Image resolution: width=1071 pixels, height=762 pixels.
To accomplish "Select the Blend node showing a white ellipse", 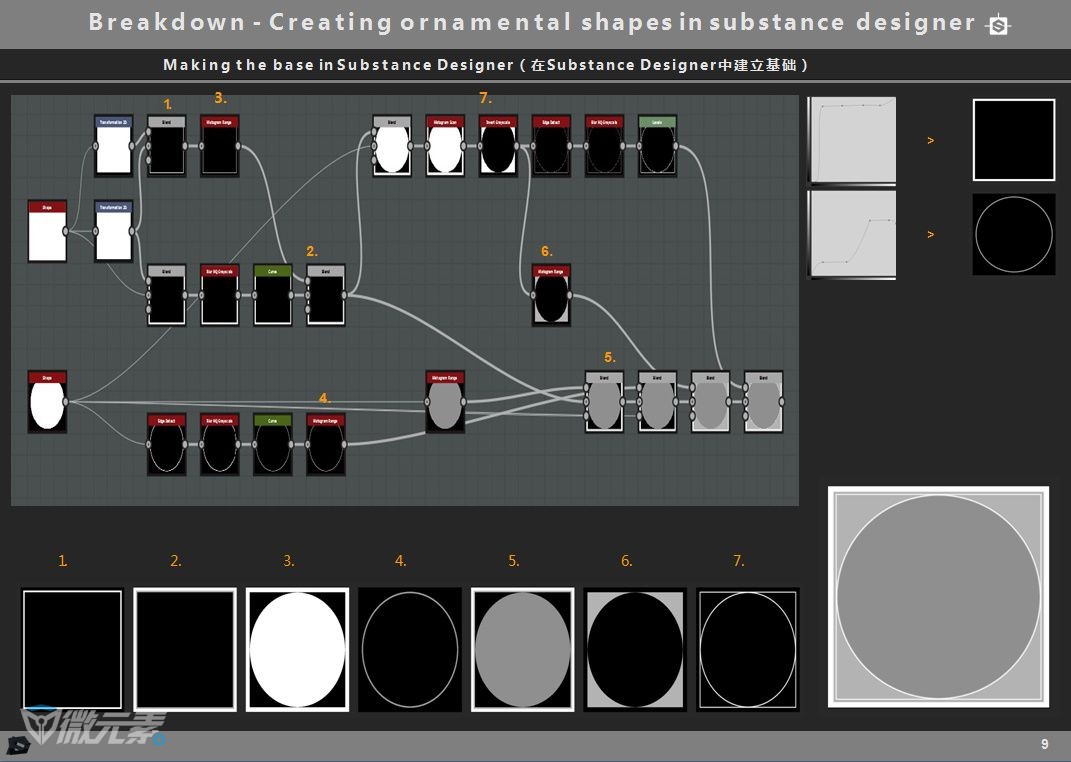I will (x=392, y=145).
